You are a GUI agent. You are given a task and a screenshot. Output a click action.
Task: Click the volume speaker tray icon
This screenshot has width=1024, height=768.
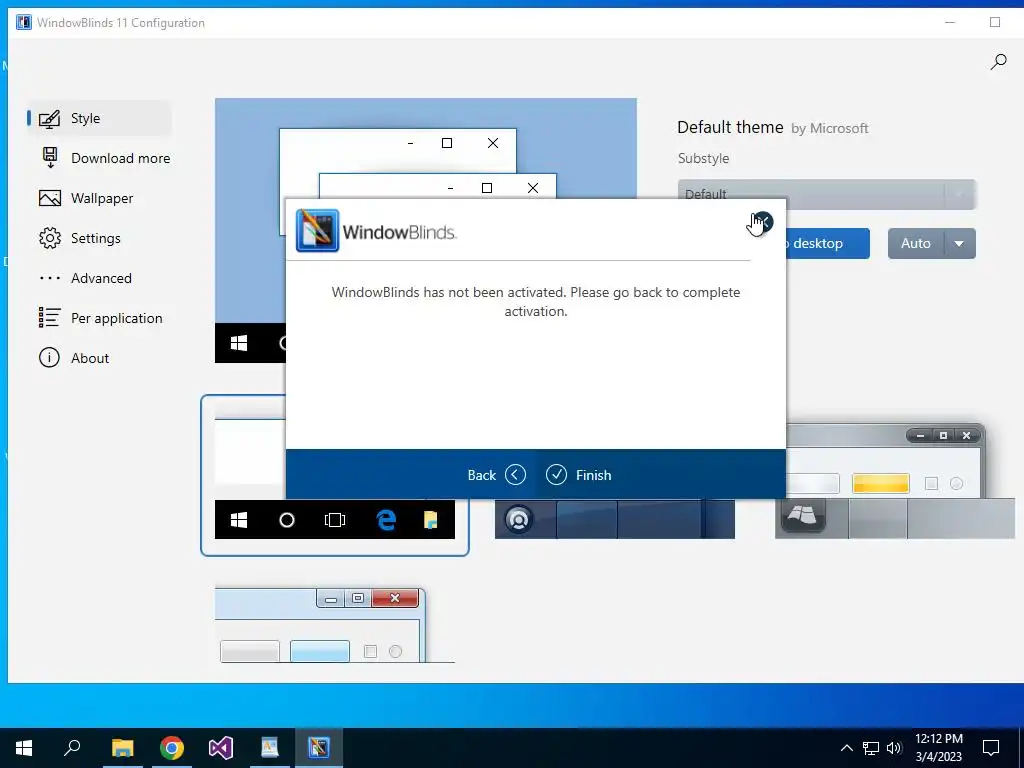coord(894,748)
